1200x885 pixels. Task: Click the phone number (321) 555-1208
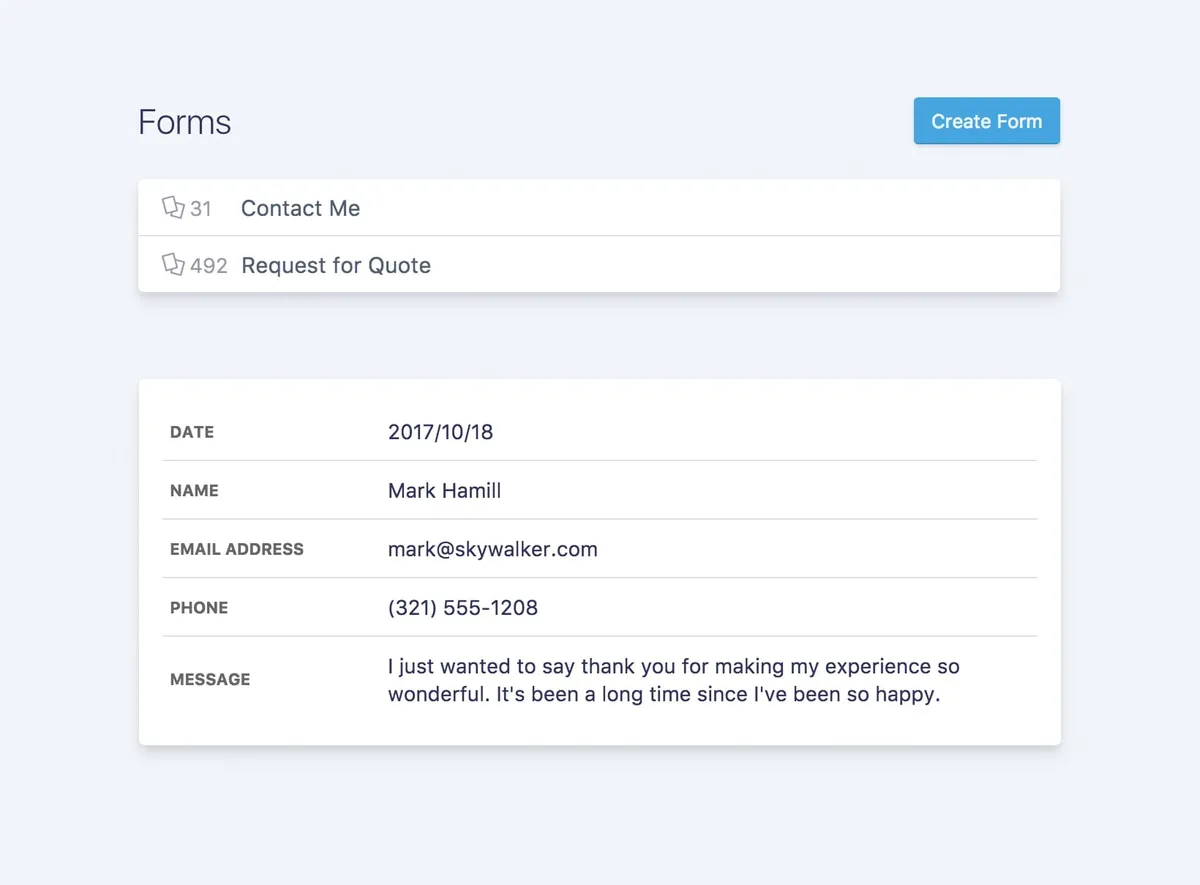point(462,608)
